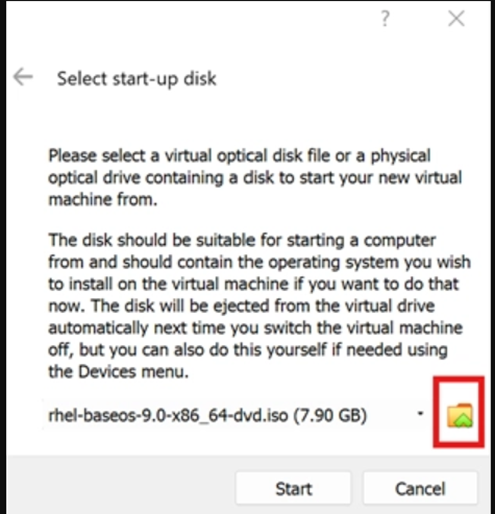The width and height of the screenshot is (495, 514).
Task: Click Start to boot the virtual machine
Action: (293, 488)
